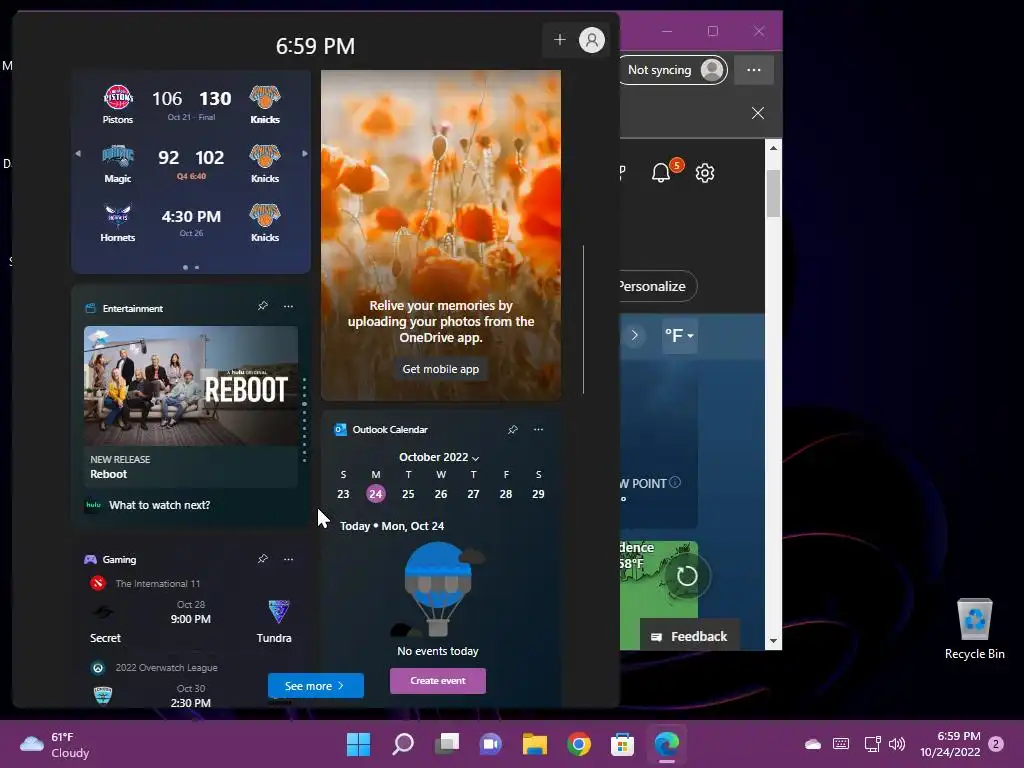Open notification center count badge
The width and height of the screenshot is (1024, 768).
[996, 744]
